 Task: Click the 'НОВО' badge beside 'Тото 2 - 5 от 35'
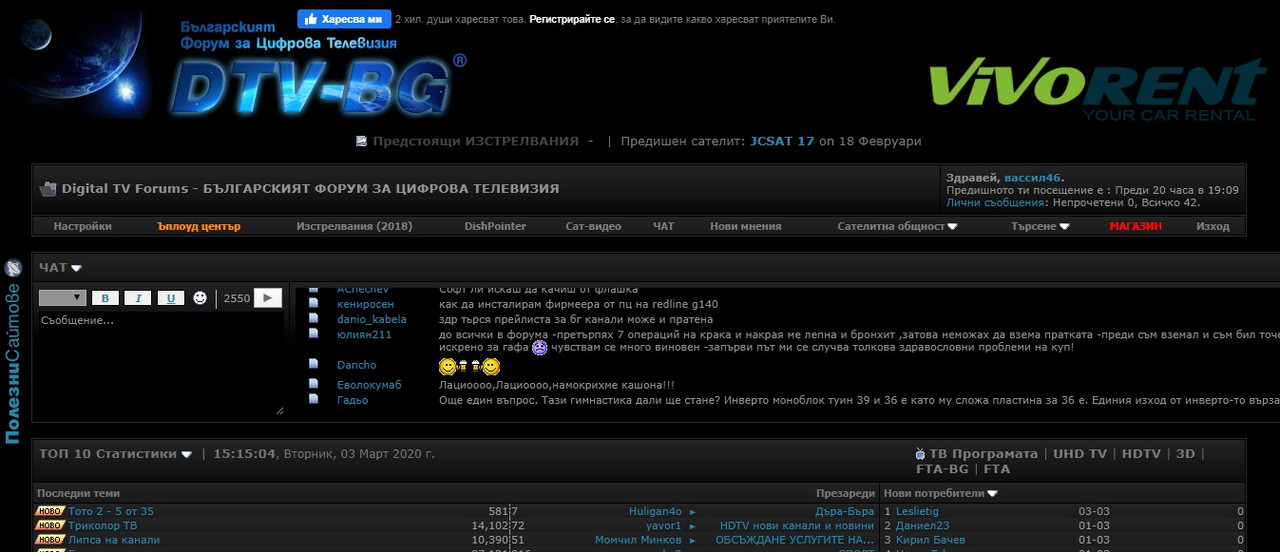[50, 511]
